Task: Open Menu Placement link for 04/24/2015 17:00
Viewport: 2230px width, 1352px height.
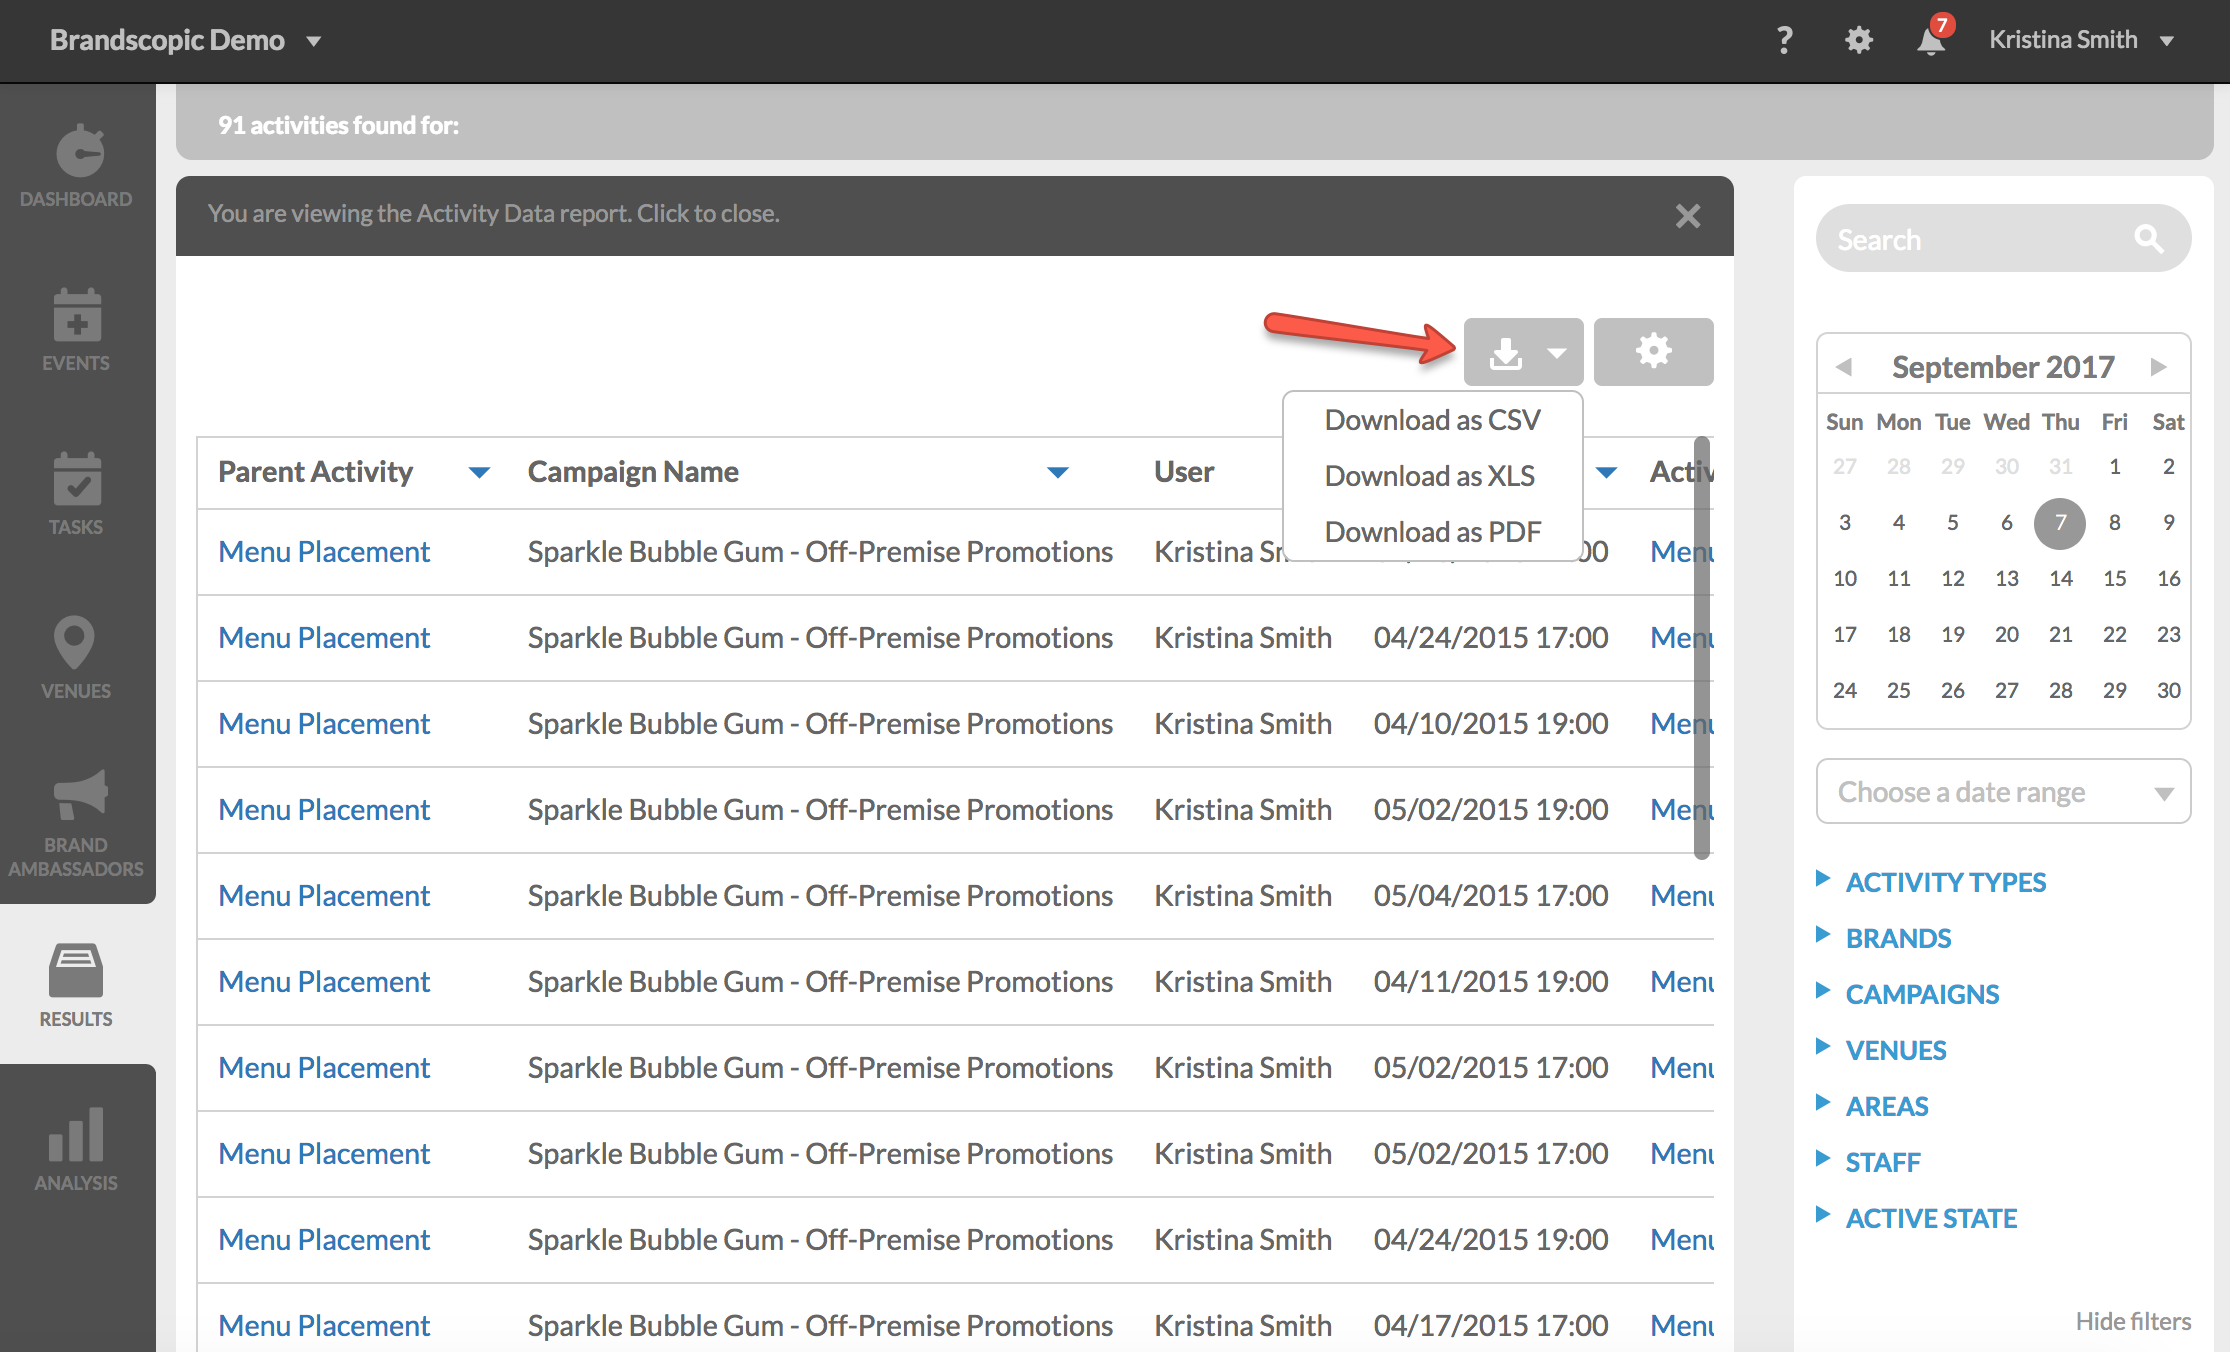Action: 324,638
